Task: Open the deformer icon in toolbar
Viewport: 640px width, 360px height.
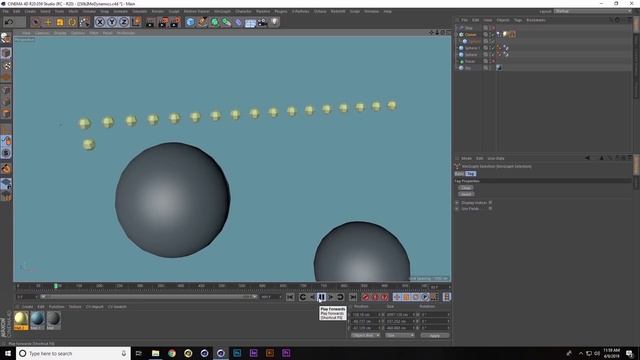Action: (x=238, y=22)
